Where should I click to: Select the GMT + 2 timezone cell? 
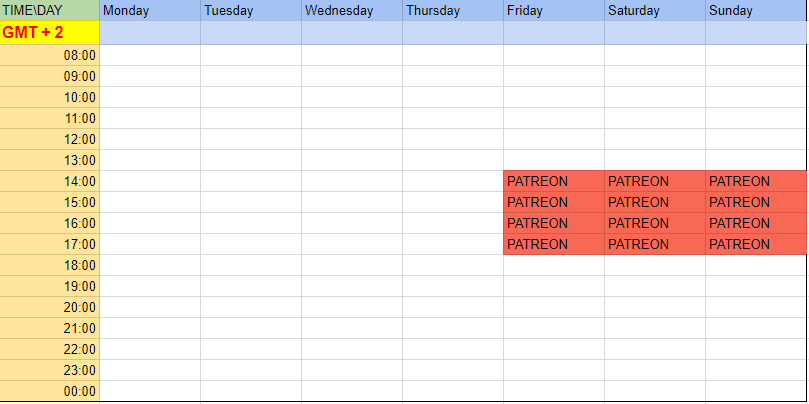point(50,32)
